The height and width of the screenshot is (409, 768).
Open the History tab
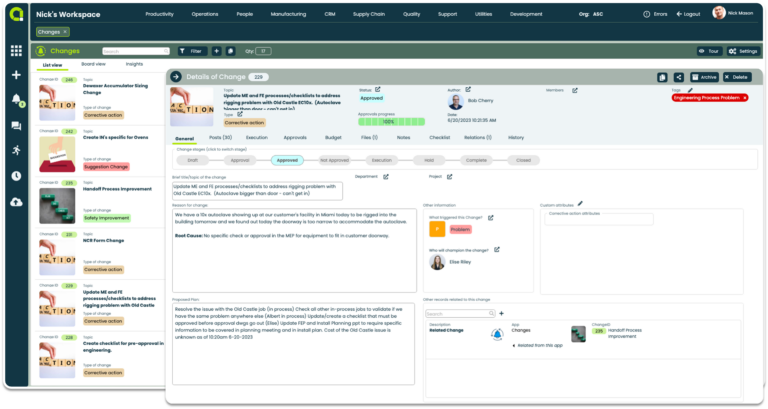click(516, 138)
